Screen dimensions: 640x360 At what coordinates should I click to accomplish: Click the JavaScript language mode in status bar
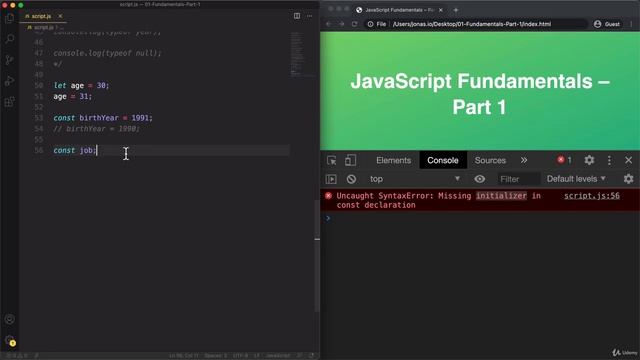278,356
